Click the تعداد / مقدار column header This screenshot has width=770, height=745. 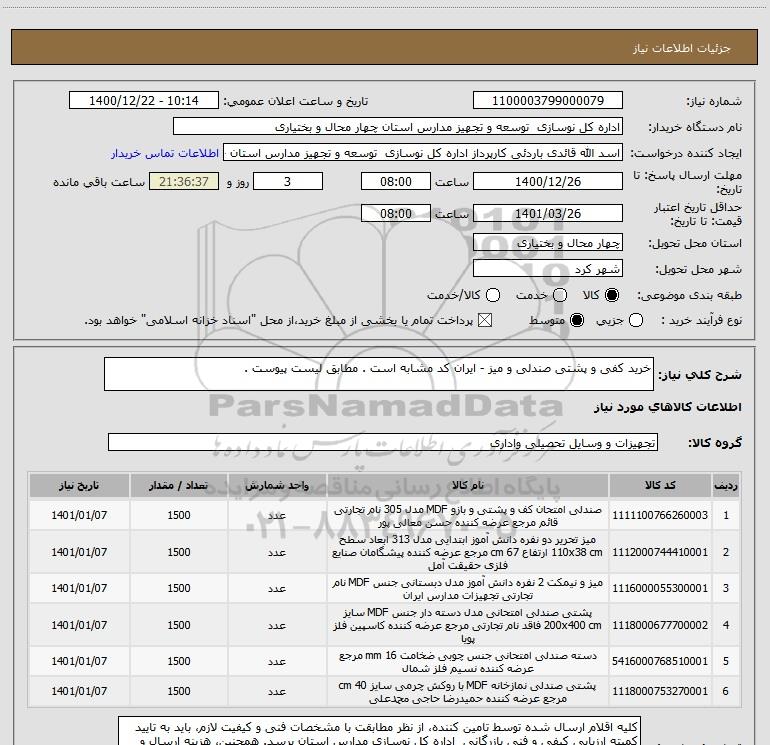pos(179,486)
